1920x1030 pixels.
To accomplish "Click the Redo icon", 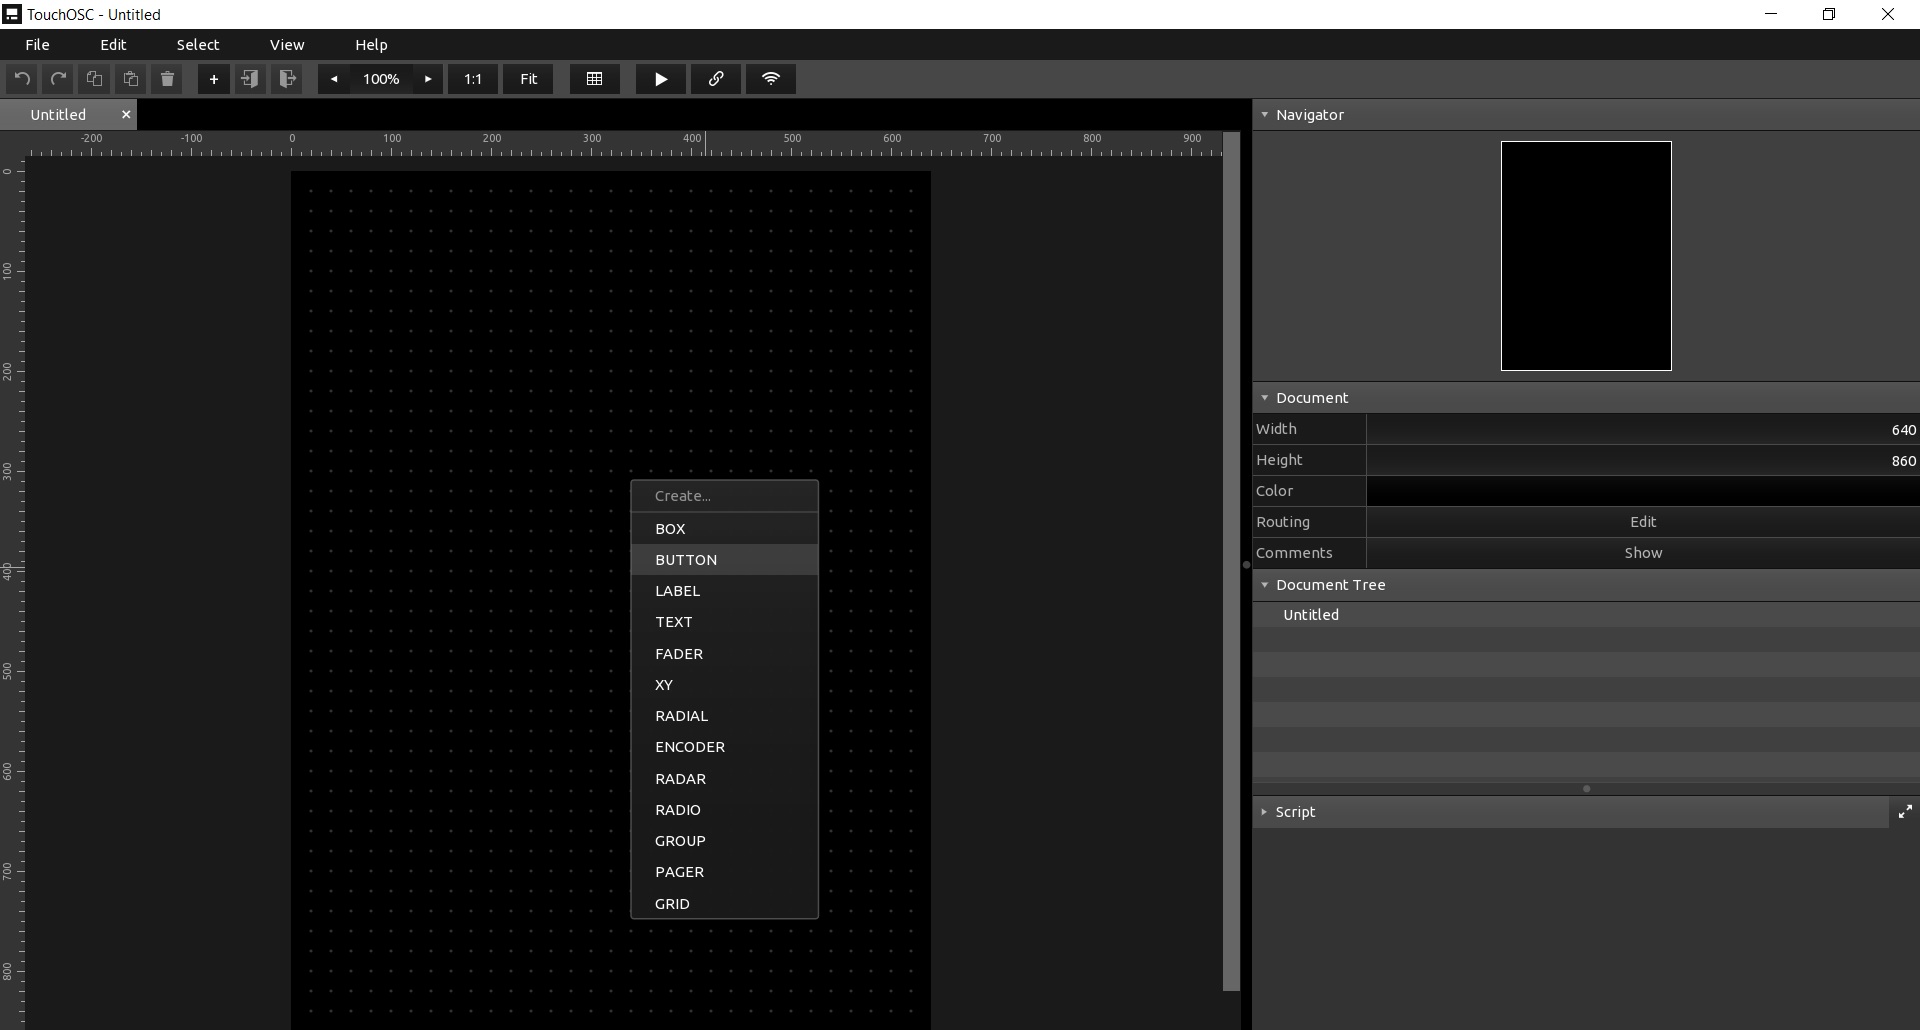I will pos(57,79).
